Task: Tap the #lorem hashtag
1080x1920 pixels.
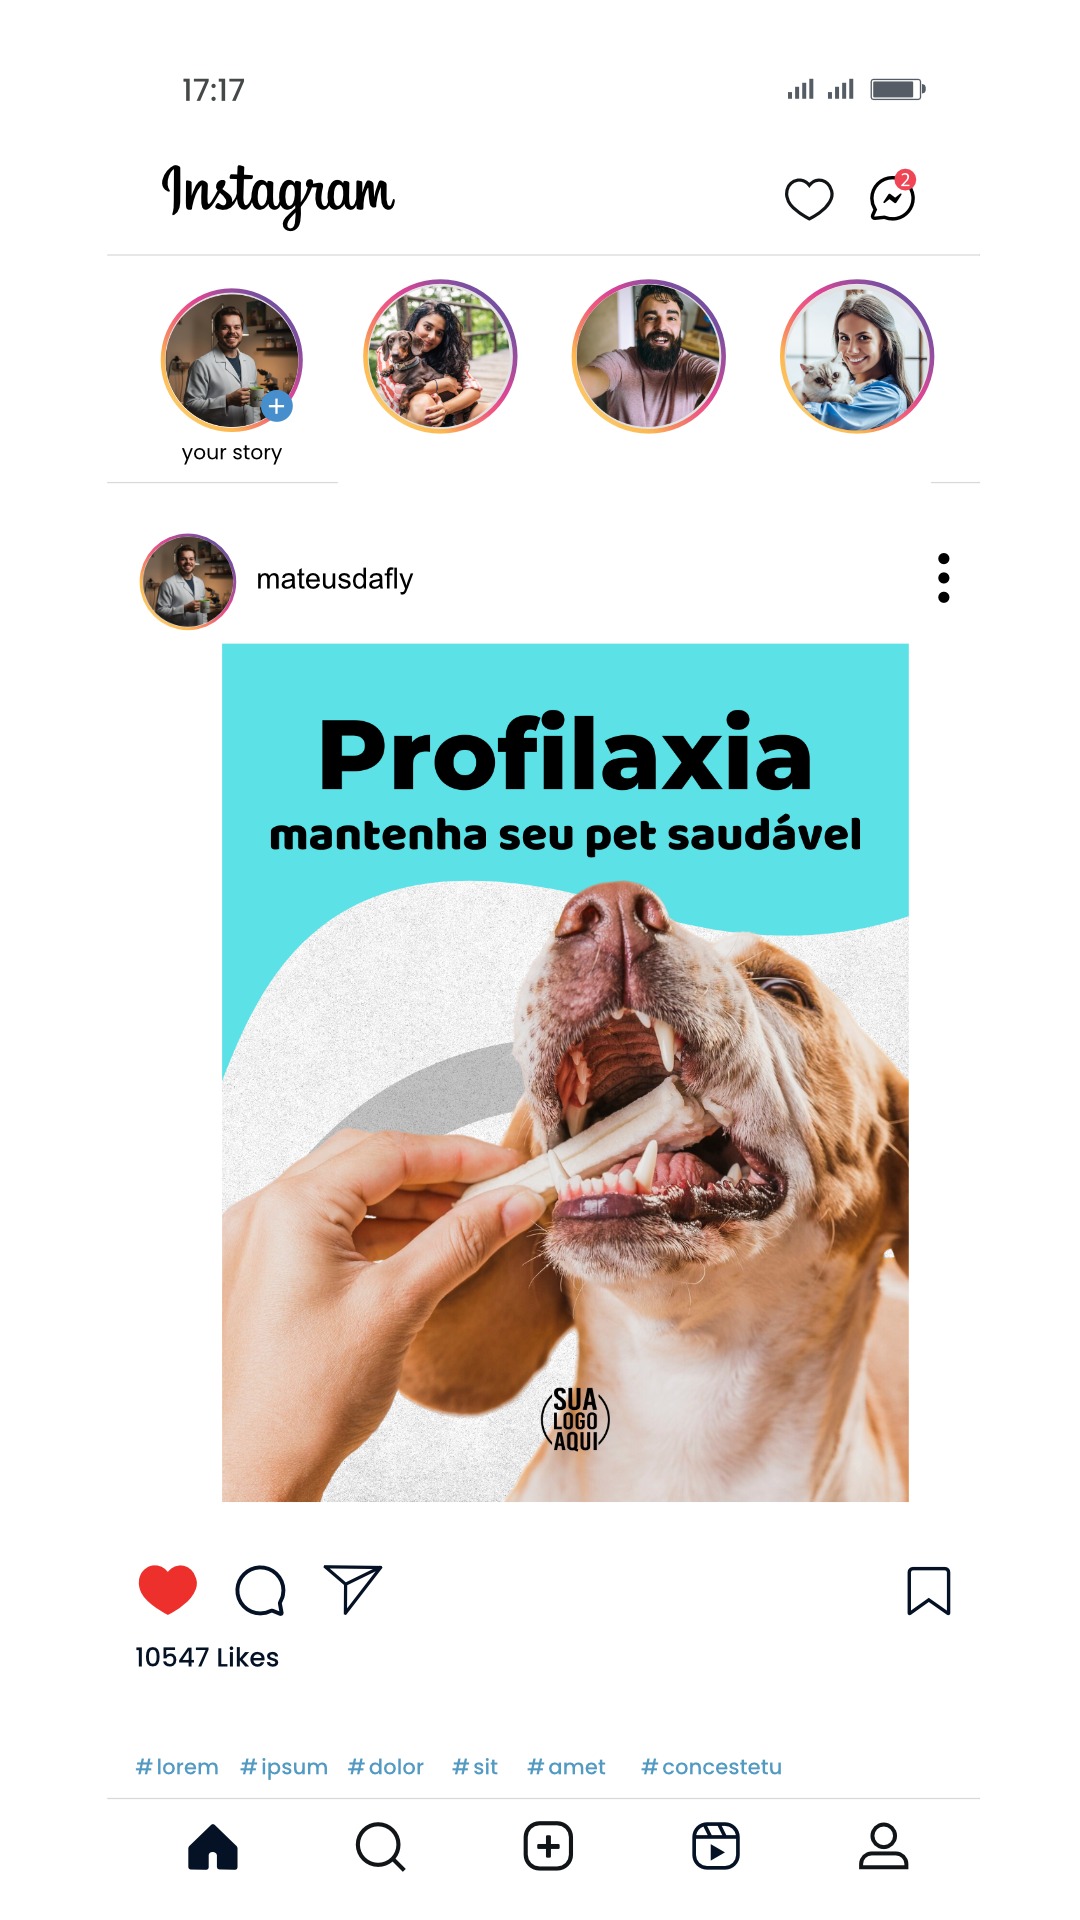Action: click(177, 1767)
